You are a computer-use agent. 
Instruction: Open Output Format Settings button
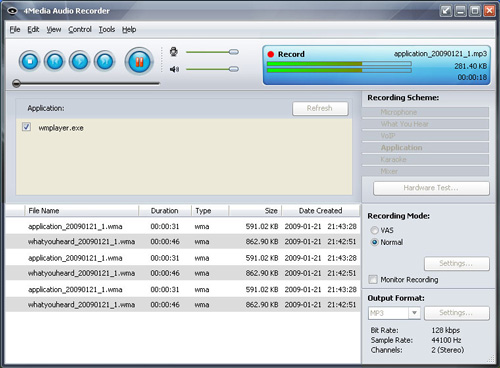coord(457,313)
